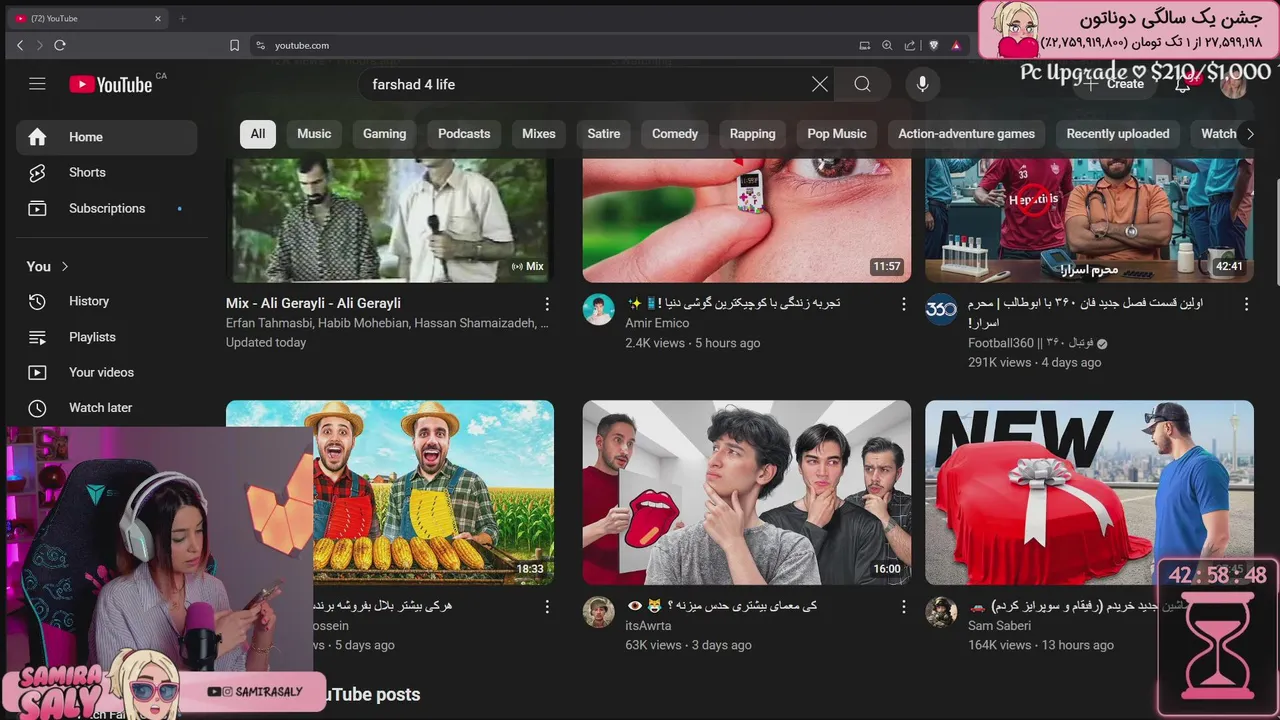Filter by the Comedy chip
Image resolution: width=1280 pixels, height=720 pixels.
[675, 133]
